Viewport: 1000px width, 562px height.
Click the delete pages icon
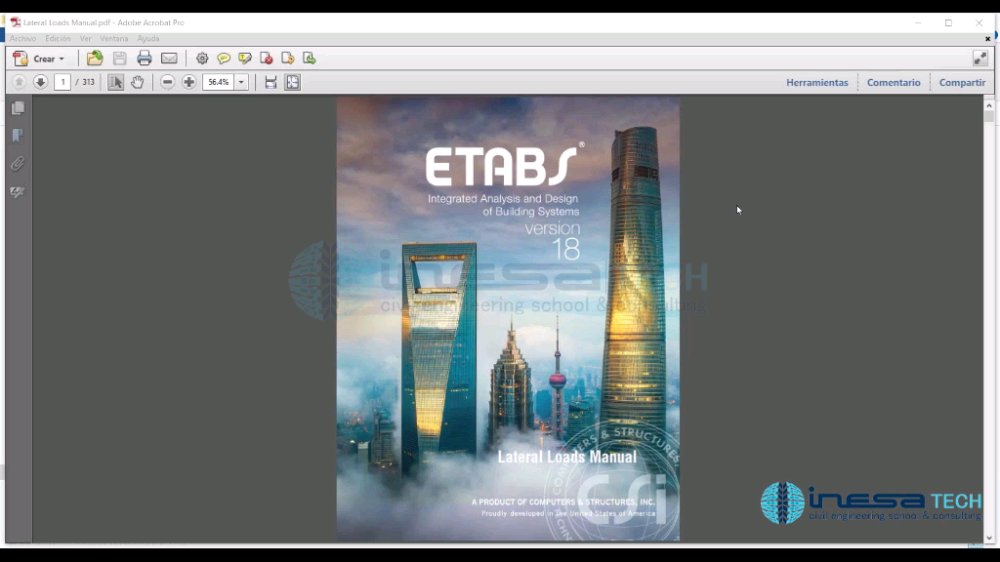pyautogui.click(x=267, y=59)
